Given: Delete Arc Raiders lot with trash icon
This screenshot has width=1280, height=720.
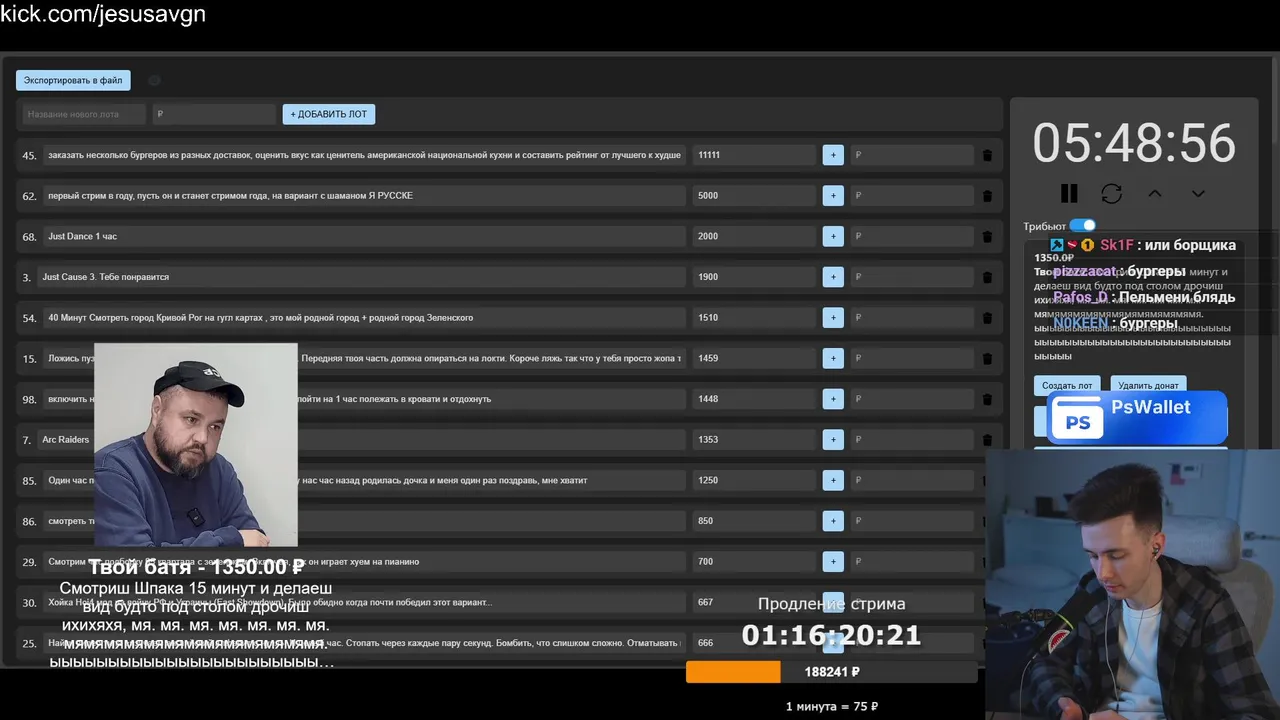Looking at the screenshot, I should coord(987,440).
